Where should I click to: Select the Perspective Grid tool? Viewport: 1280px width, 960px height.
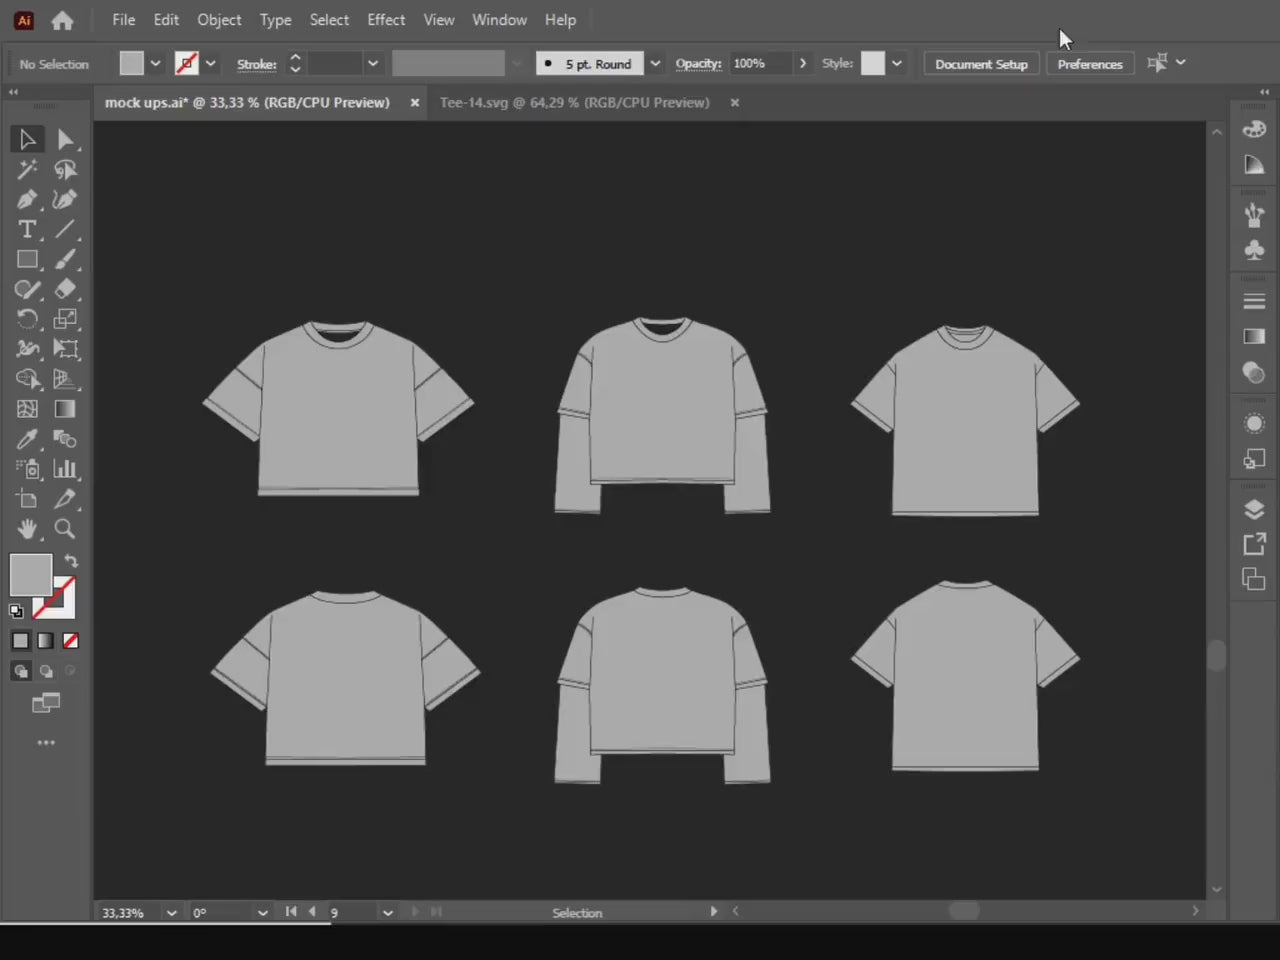click(65, 379)
